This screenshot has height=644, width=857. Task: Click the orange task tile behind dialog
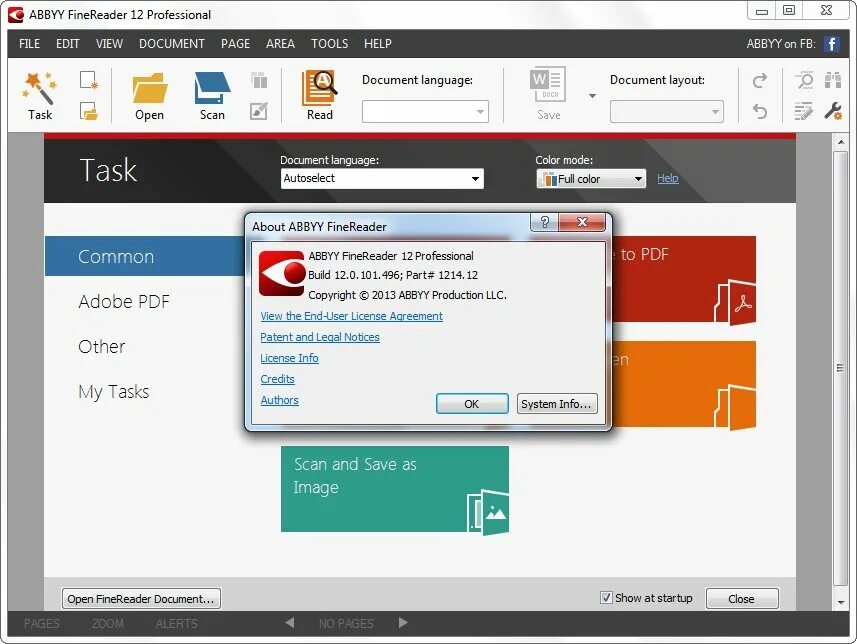tap(683, 384)
